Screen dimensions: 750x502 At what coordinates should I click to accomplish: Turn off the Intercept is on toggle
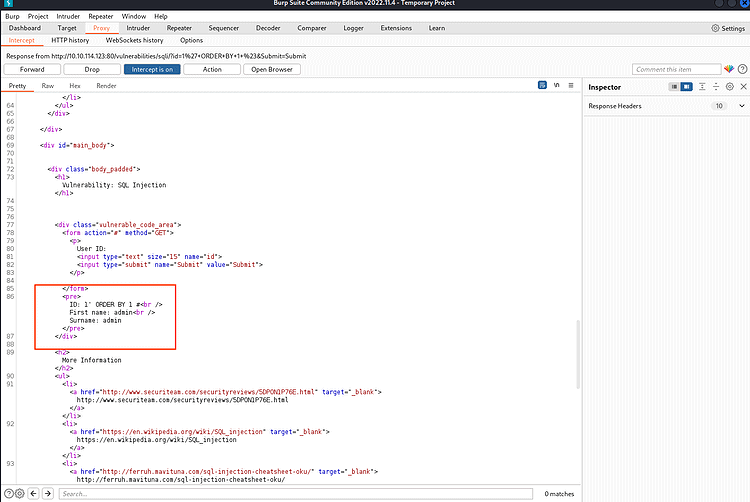(x=152, y=69)
